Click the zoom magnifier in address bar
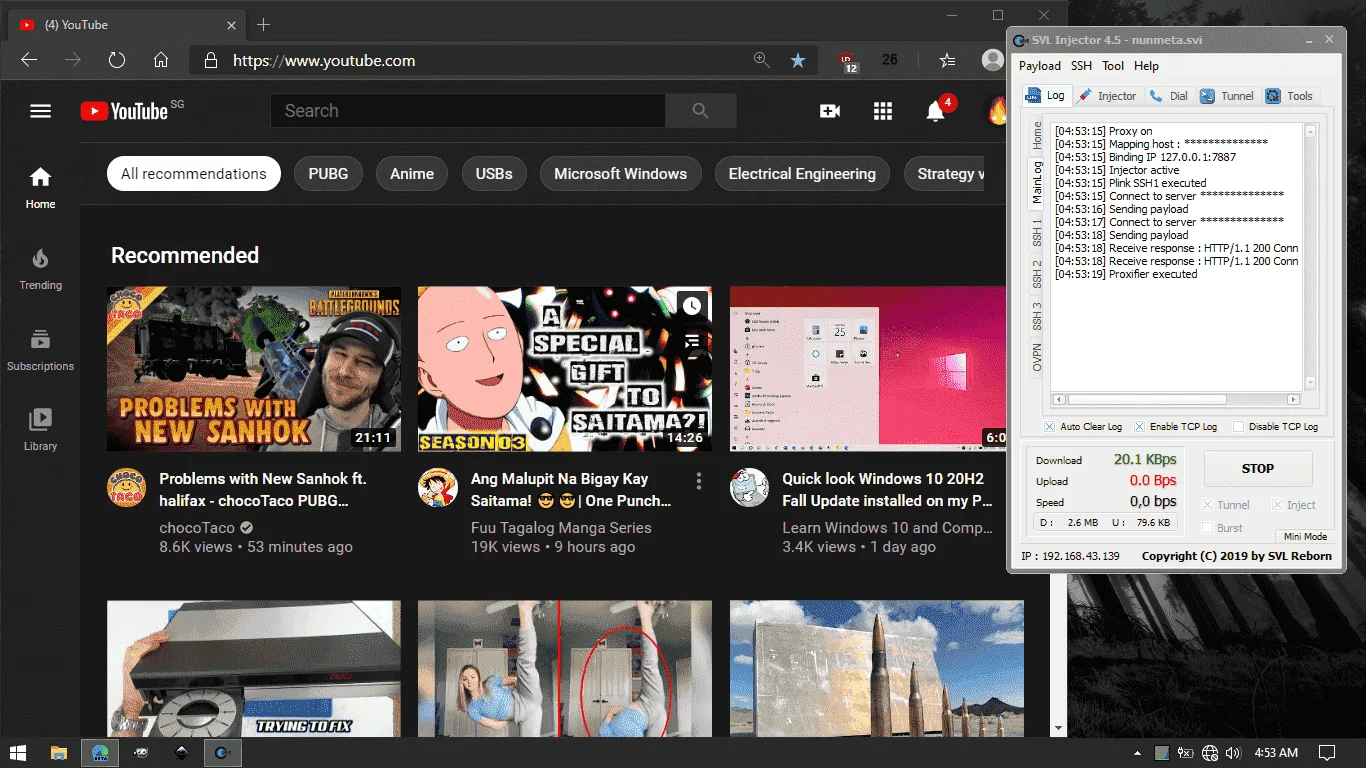The width and height of the screenshot is (1366, 768). 762,60
